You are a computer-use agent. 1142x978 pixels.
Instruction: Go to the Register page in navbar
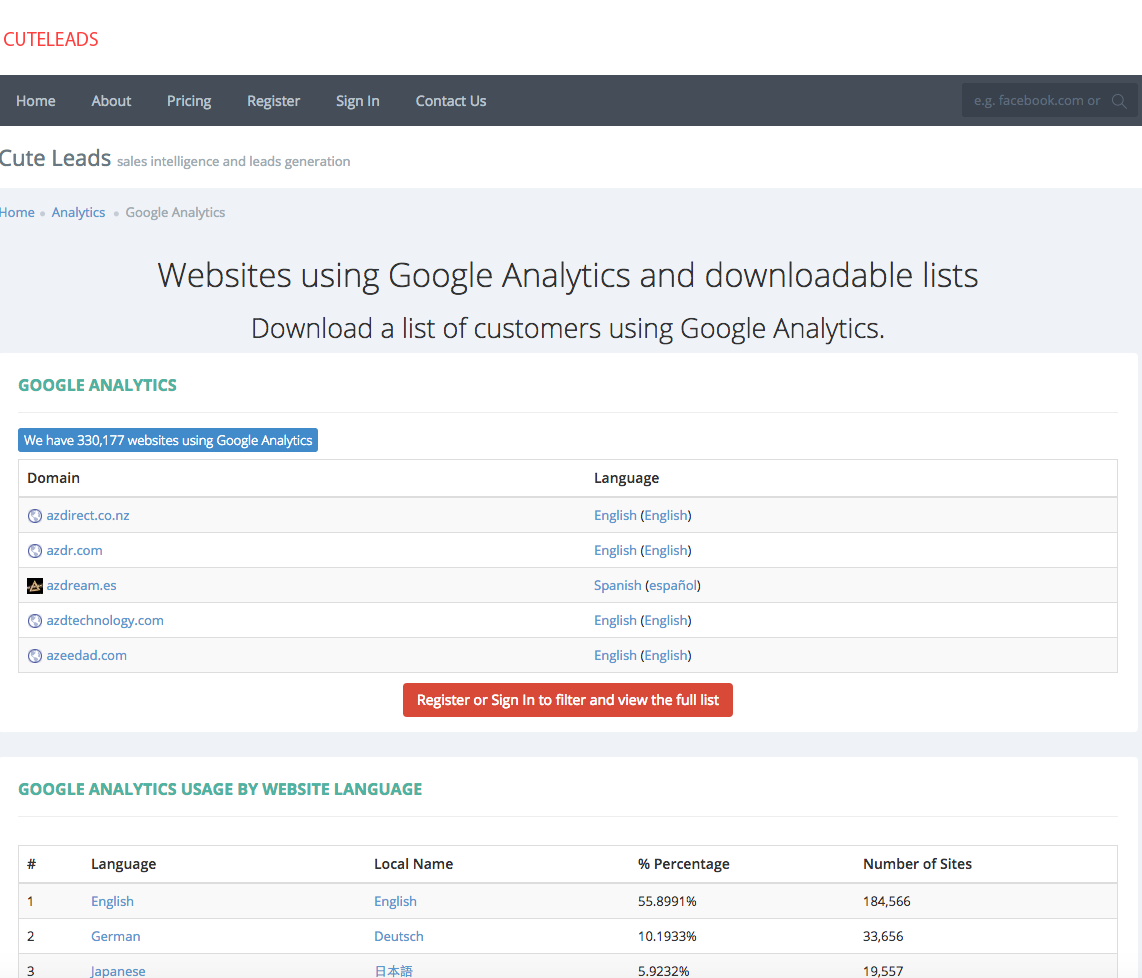[273, 101]
